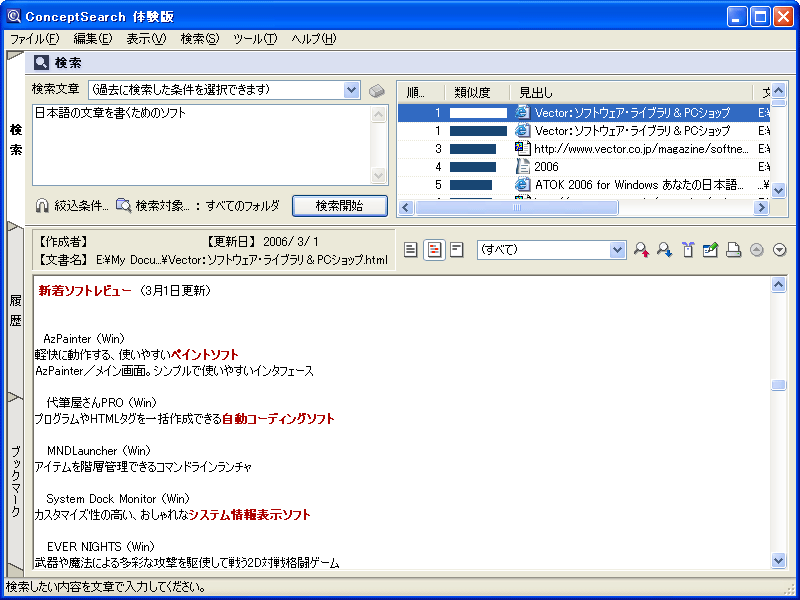Switch to the 検索 side tab
Viewport: 800px width, 600px height.
tap(16, 140)
